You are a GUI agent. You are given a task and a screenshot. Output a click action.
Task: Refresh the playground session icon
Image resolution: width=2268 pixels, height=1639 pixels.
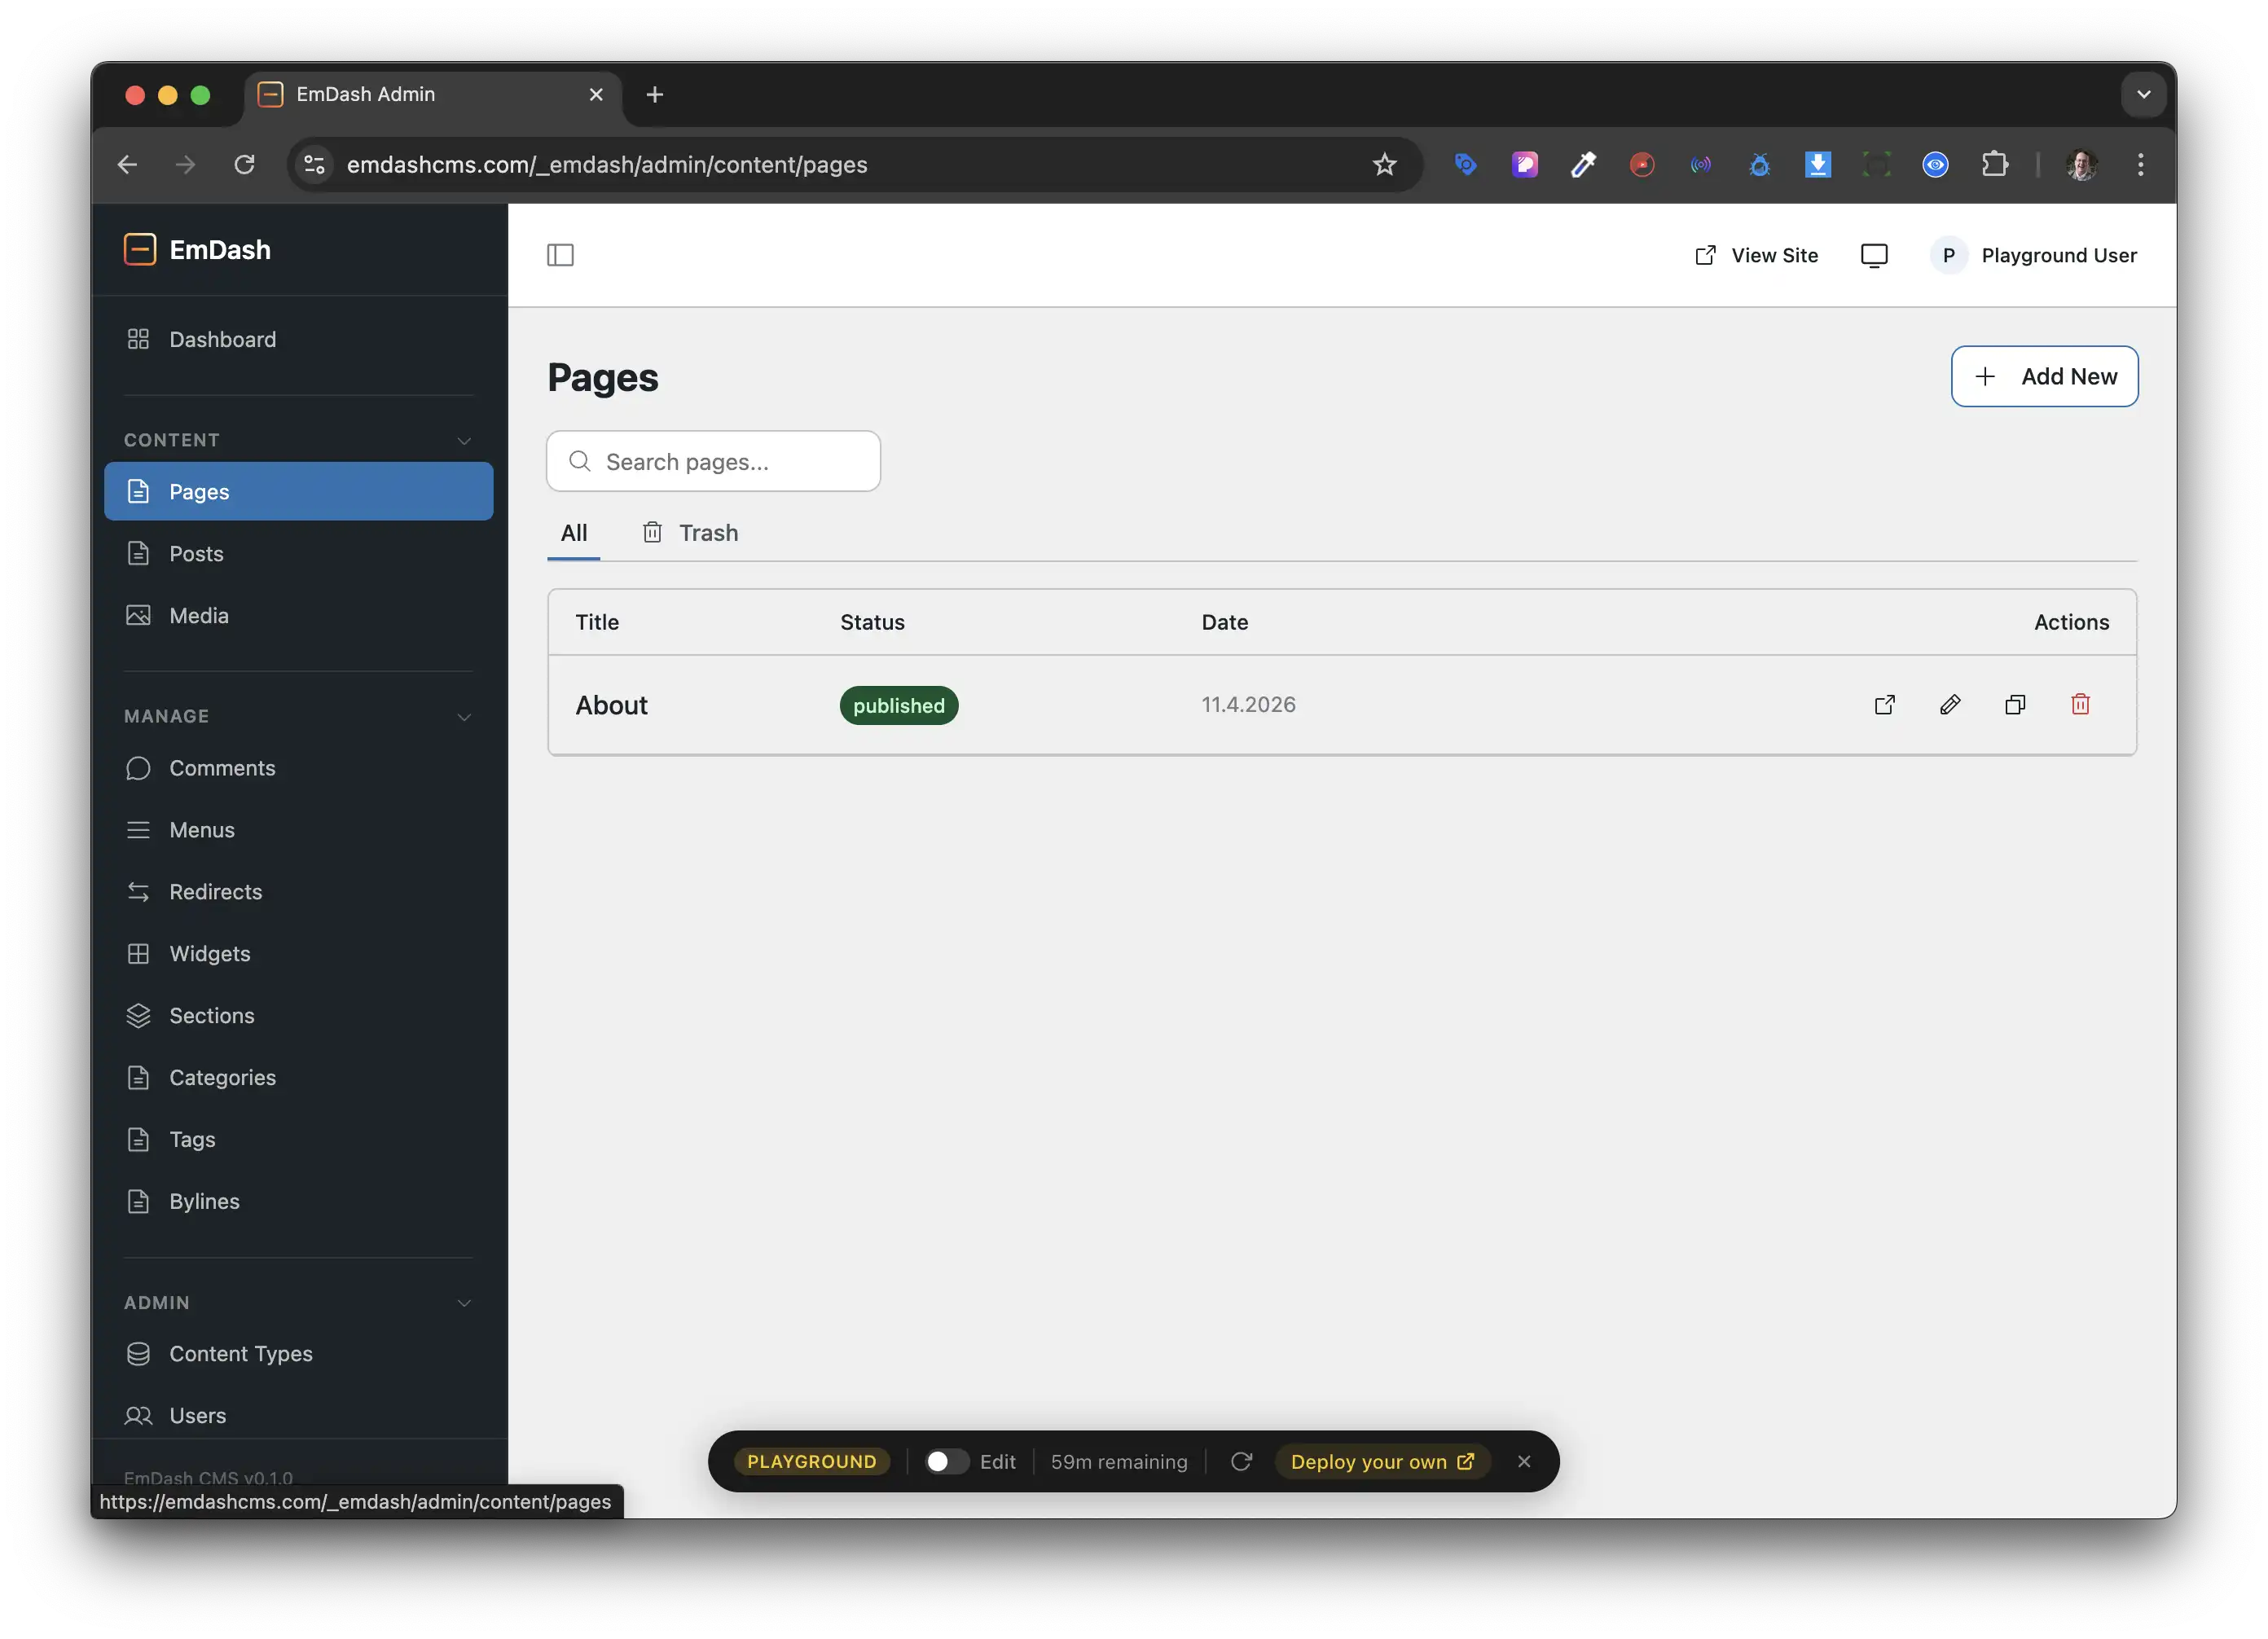(x=1241, y=1461)
